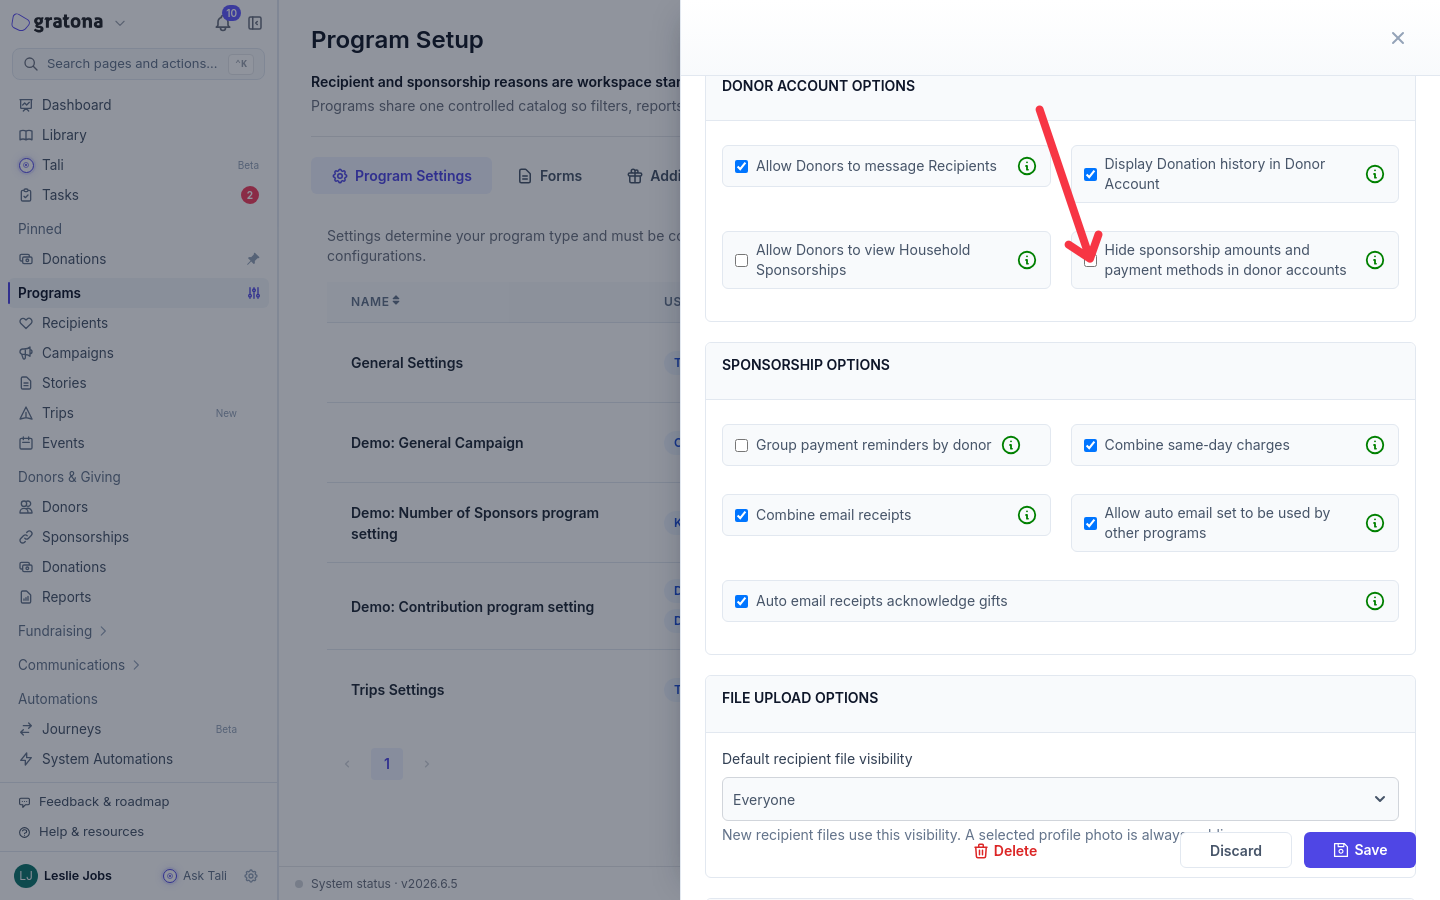Open Ask Tali assistant
The height and width of the screenshot is (900, 1440).
click(195, 876)
